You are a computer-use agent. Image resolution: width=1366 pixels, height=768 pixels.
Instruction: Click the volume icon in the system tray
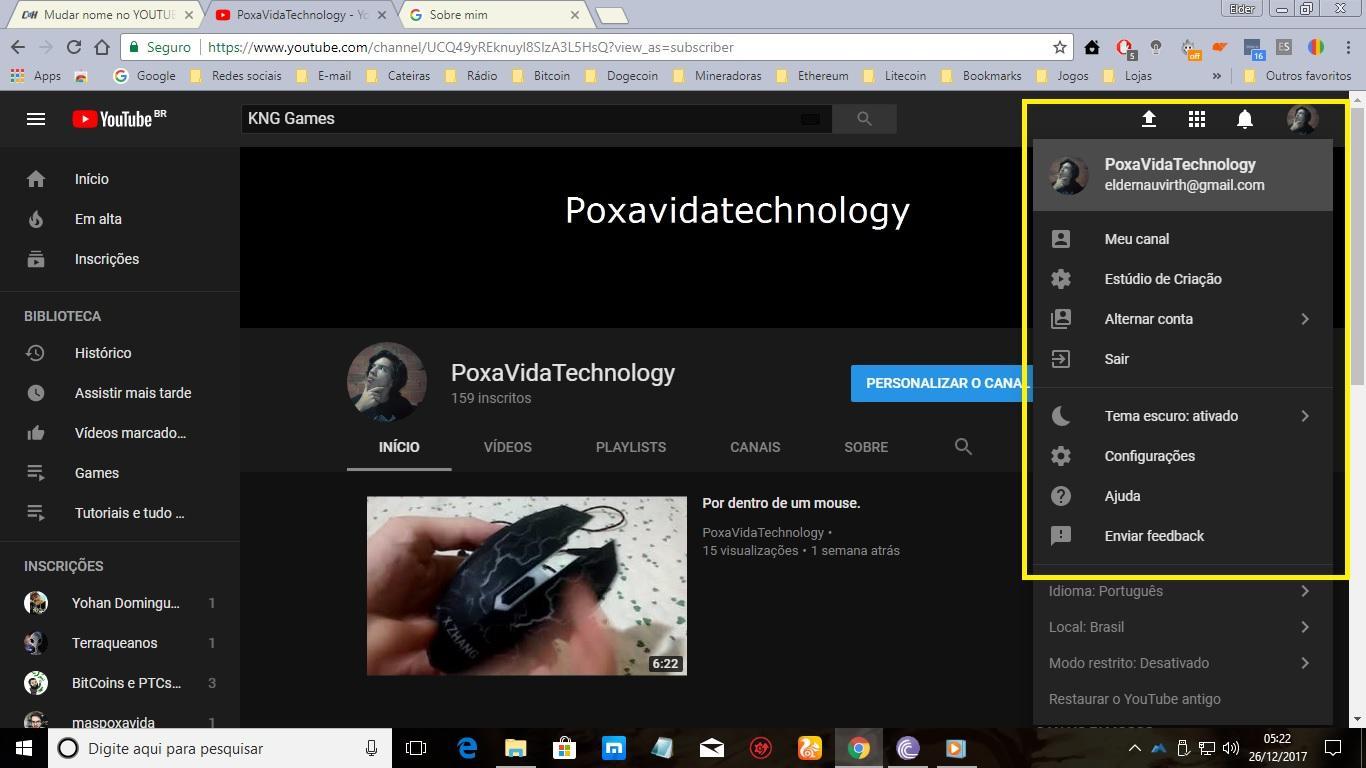pos(1231,748)
